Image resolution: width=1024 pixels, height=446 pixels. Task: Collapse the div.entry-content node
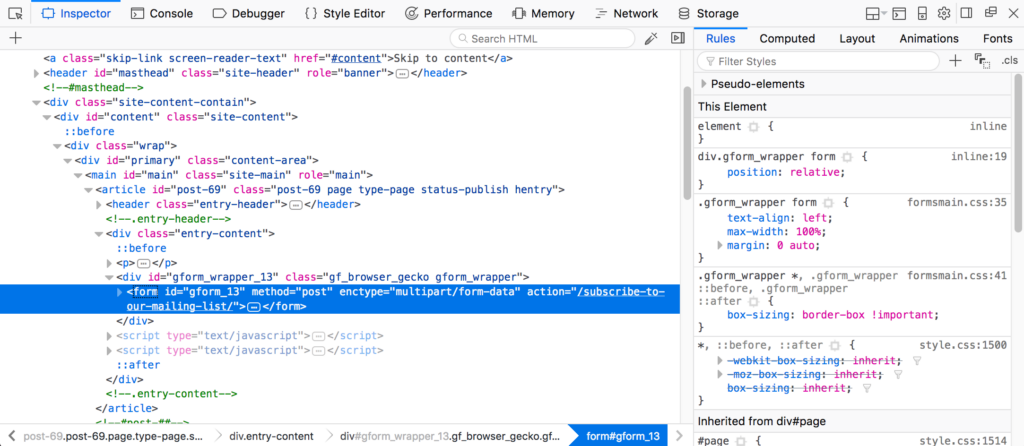pyautogui.click(x=99, y=234)
